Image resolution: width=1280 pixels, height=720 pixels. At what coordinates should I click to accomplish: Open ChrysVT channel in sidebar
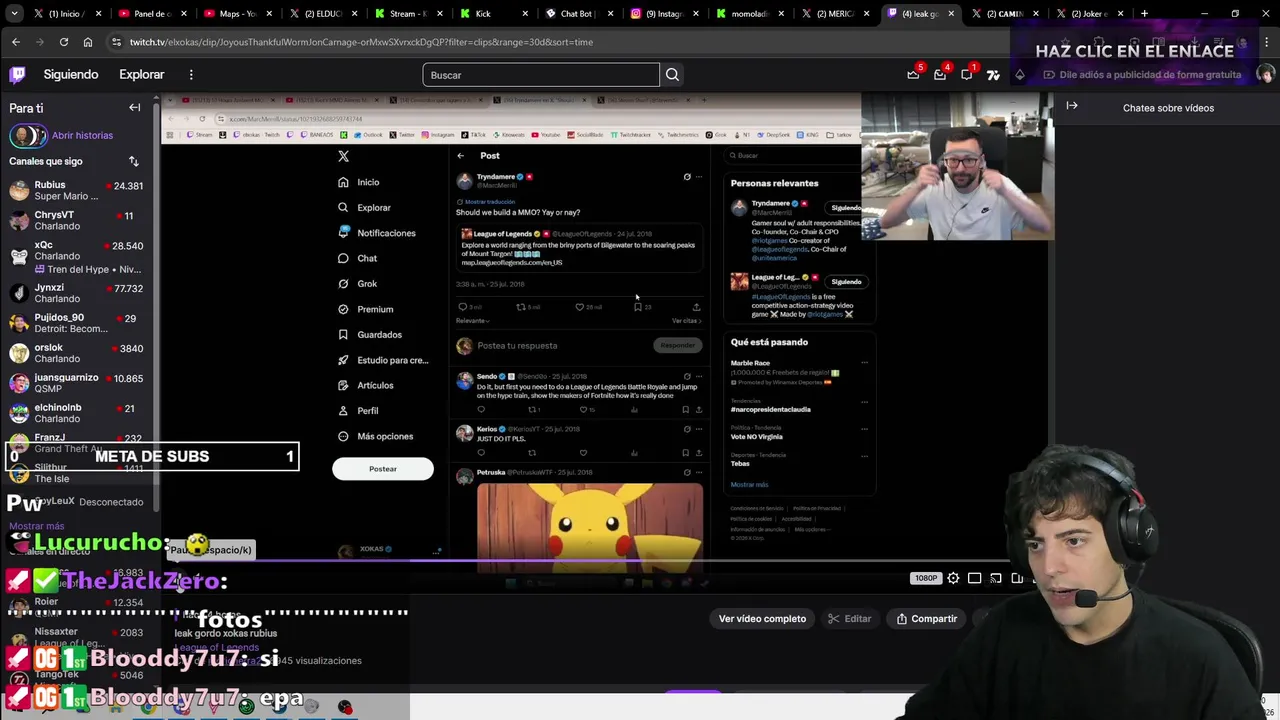click(78, 220)
